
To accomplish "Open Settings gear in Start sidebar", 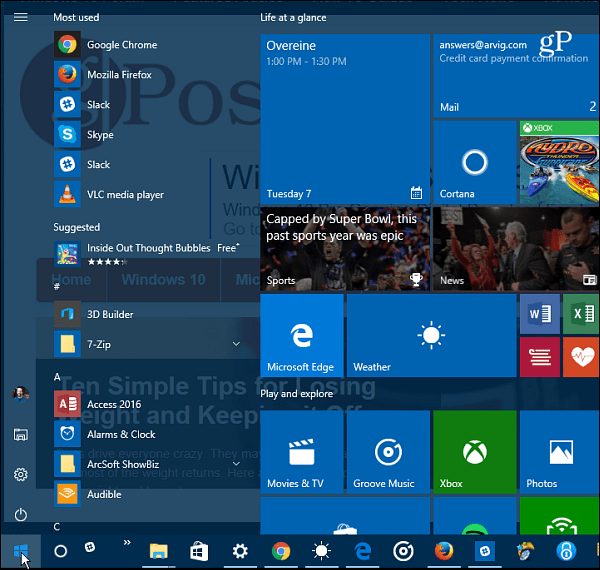I will tap(21, 475).
